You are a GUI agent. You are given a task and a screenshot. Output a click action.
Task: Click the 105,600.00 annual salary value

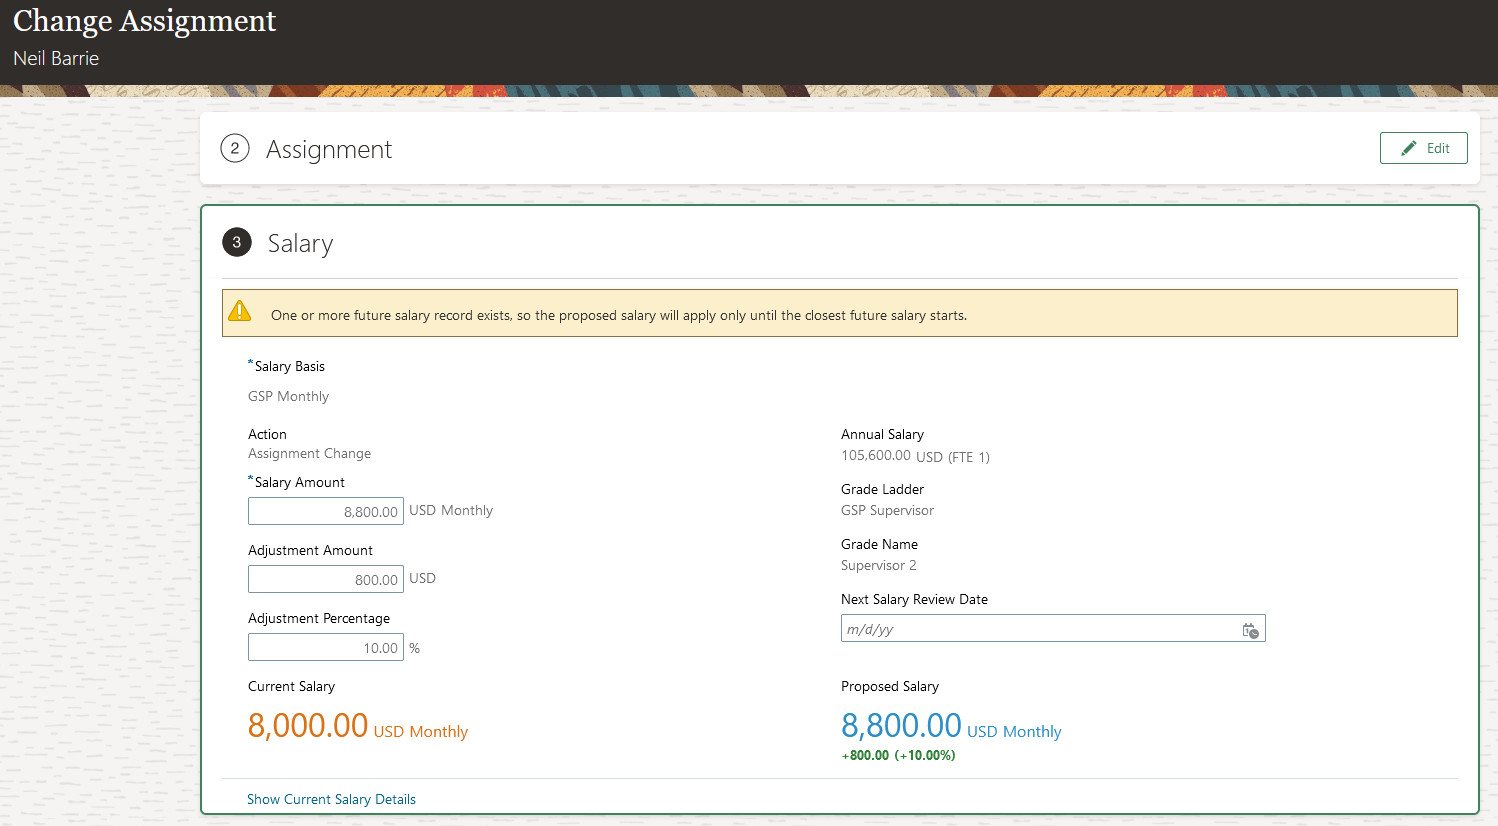pyautogui.click(x=876, y=455)
